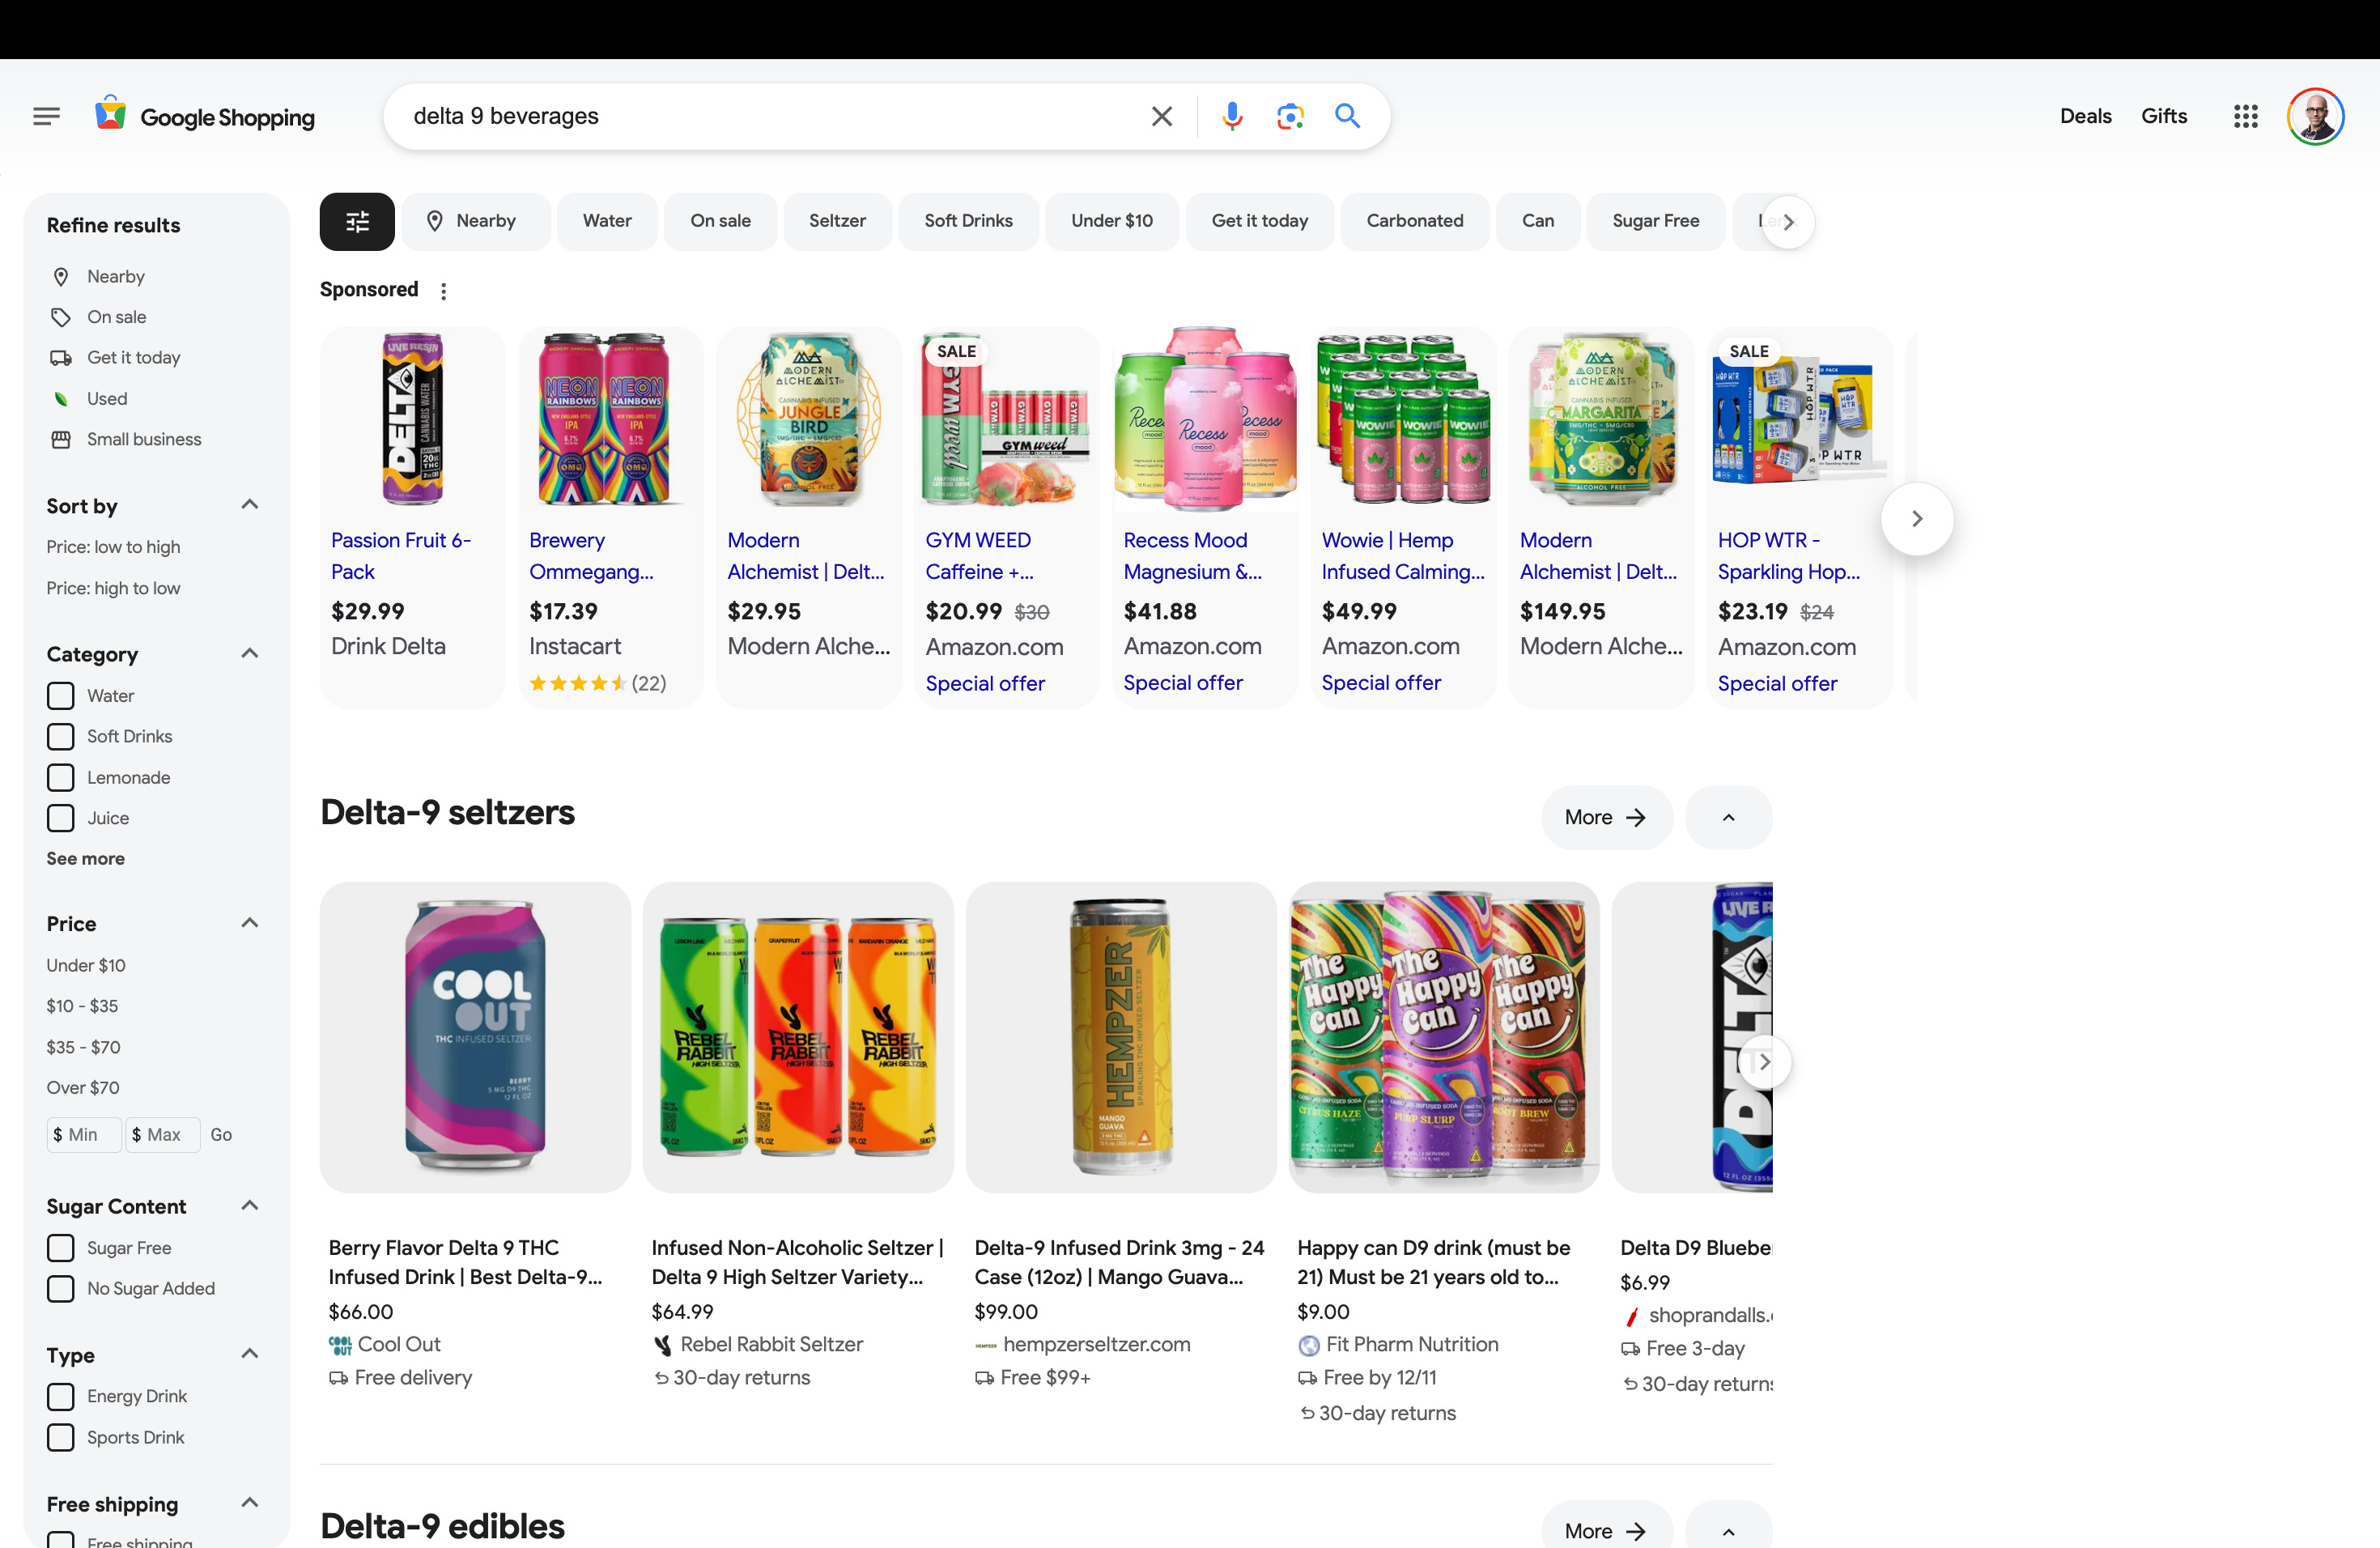Clear the search box text

[1161, 117]
